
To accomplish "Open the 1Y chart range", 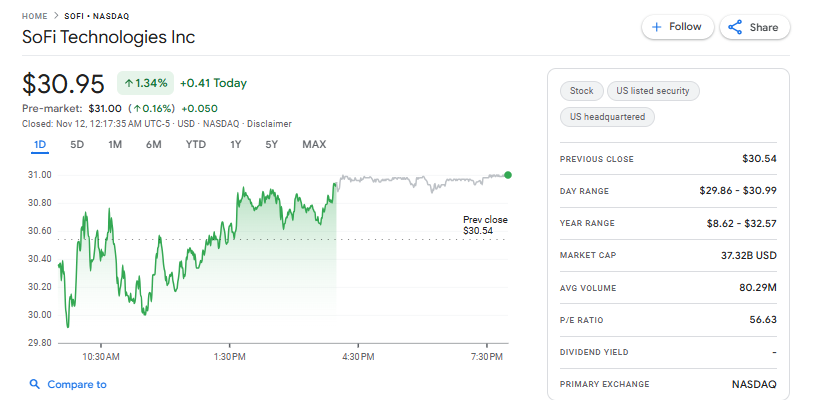I will (x=236, y=145).
